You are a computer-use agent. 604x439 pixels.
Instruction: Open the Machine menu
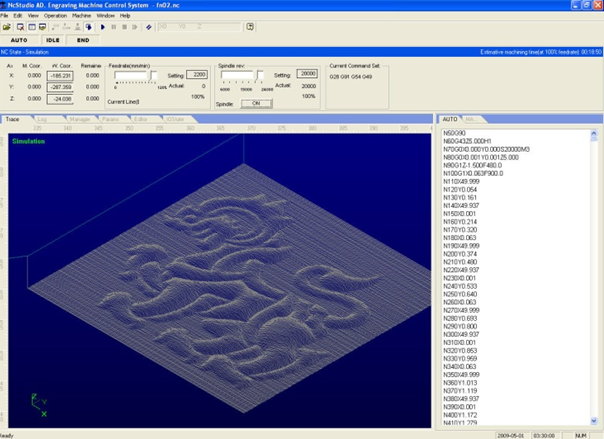tap(82, 16)
